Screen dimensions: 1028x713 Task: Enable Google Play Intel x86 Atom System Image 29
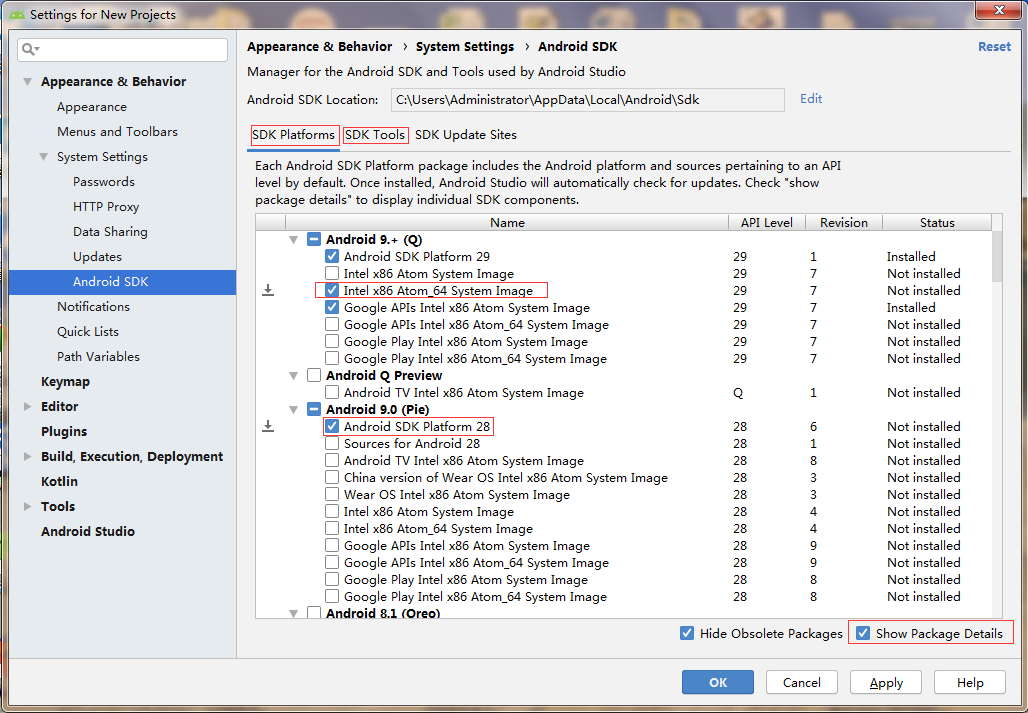coord(332,341)
